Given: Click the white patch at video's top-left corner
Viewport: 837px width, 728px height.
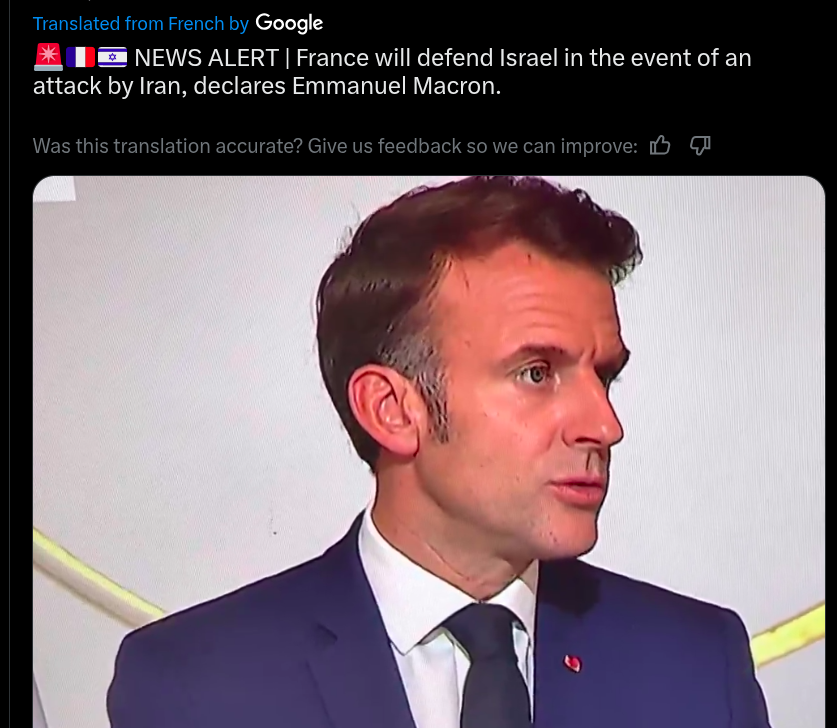Looking at the screenshot, I should (54, 188).
